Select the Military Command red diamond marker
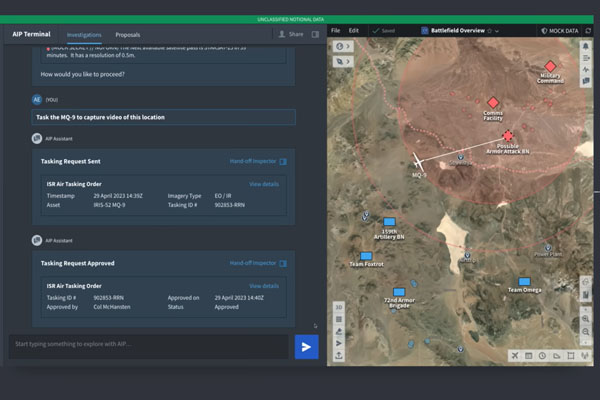This screenshot has width=600, height=400. click(550, 66)
